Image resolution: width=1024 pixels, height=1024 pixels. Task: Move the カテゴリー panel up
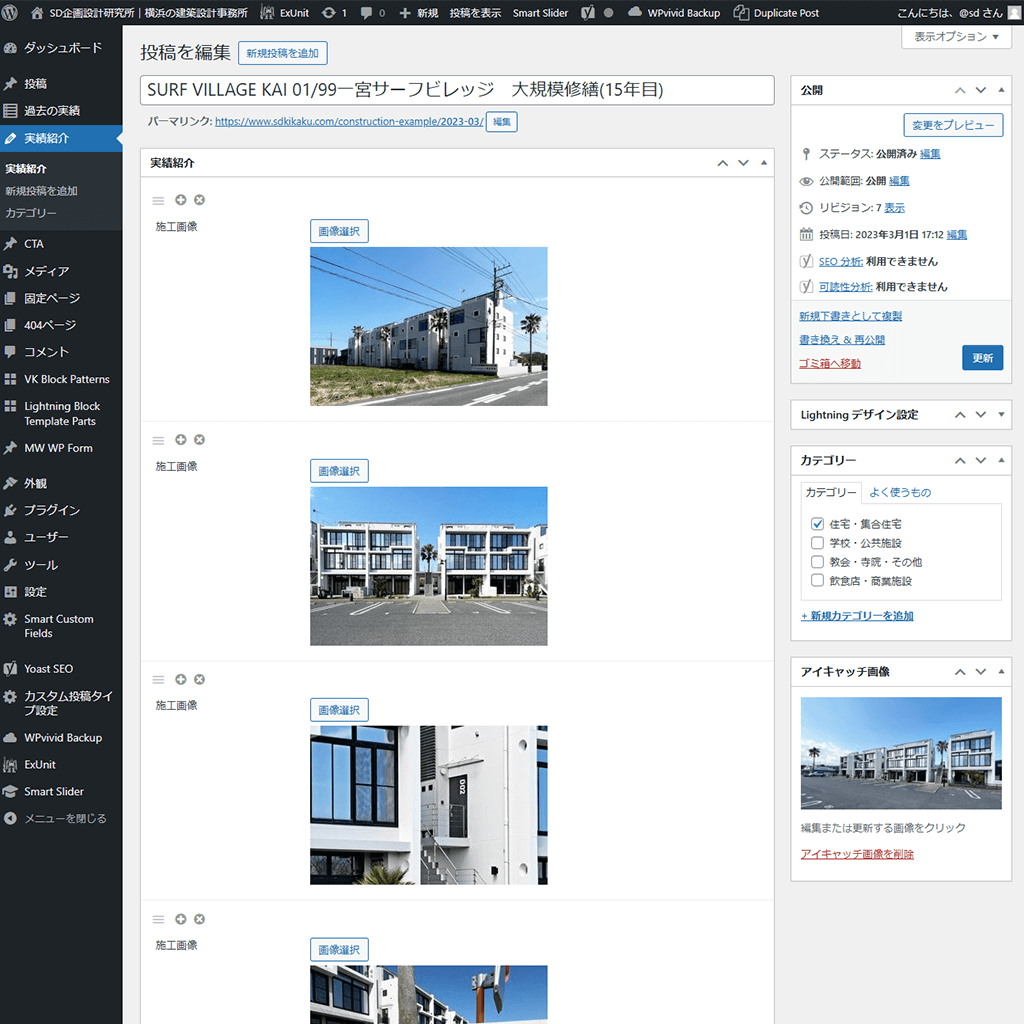[x=960, y=460]
